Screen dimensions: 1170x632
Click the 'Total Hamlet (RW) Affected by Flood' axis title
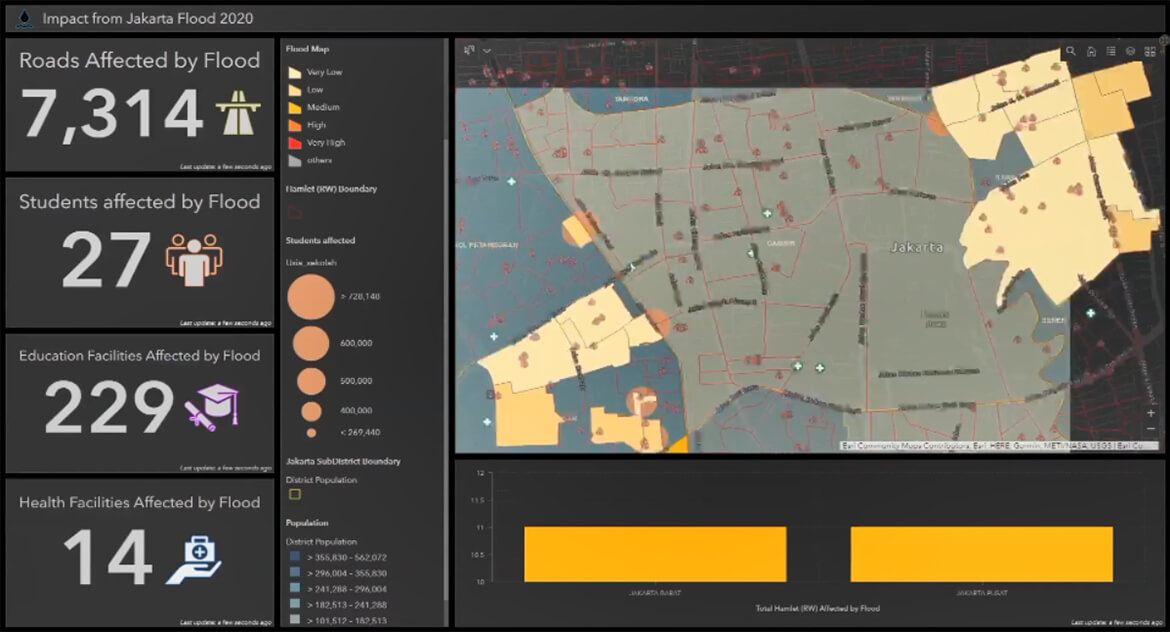[x=818, y=608]
